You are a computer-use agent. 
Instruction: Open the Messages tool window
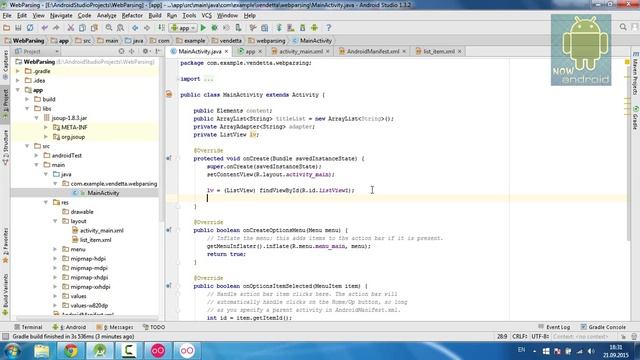click(115, 327)
